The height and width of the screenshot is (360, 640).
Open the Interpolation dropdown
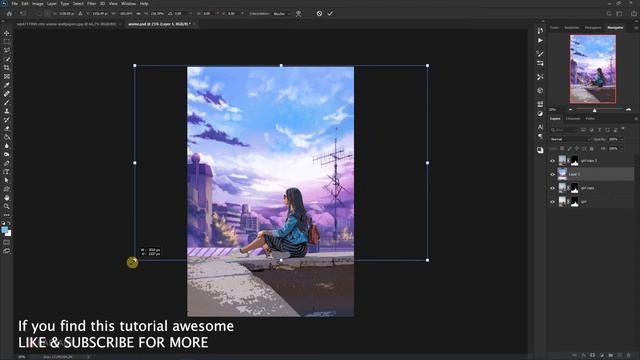click(282, 13)
